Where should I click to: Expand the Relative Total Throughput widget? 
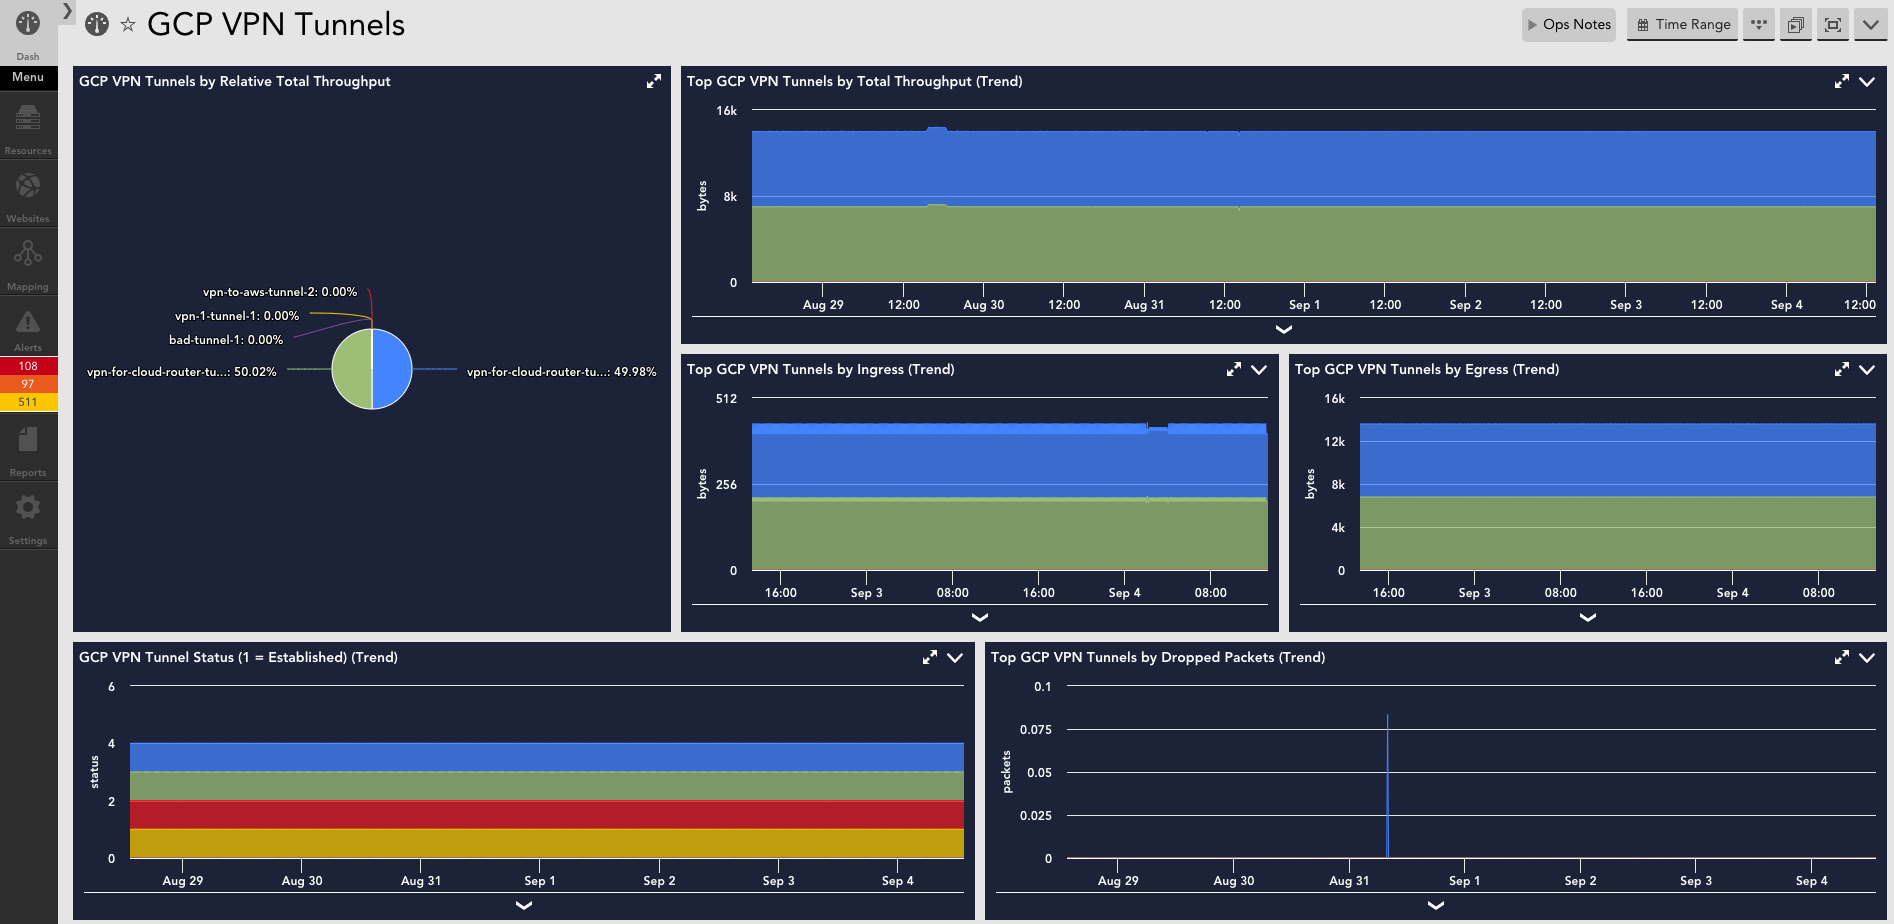(654, 82)
